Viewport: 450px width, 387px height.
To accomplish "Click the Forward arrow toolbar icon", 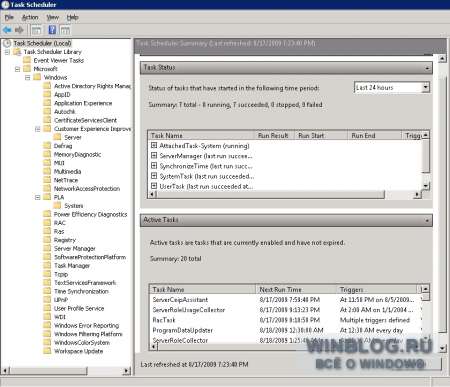I will (19, 30).
